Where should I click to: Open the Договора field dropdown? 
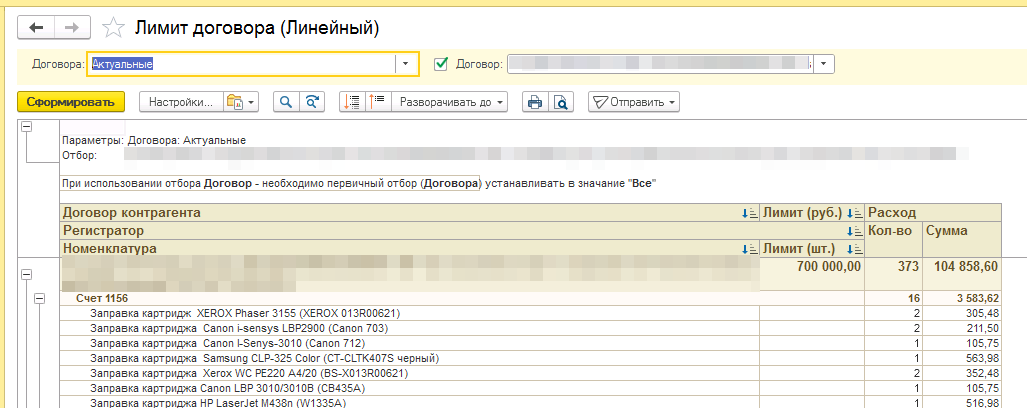pyautogui.click(x=406, y=64)
